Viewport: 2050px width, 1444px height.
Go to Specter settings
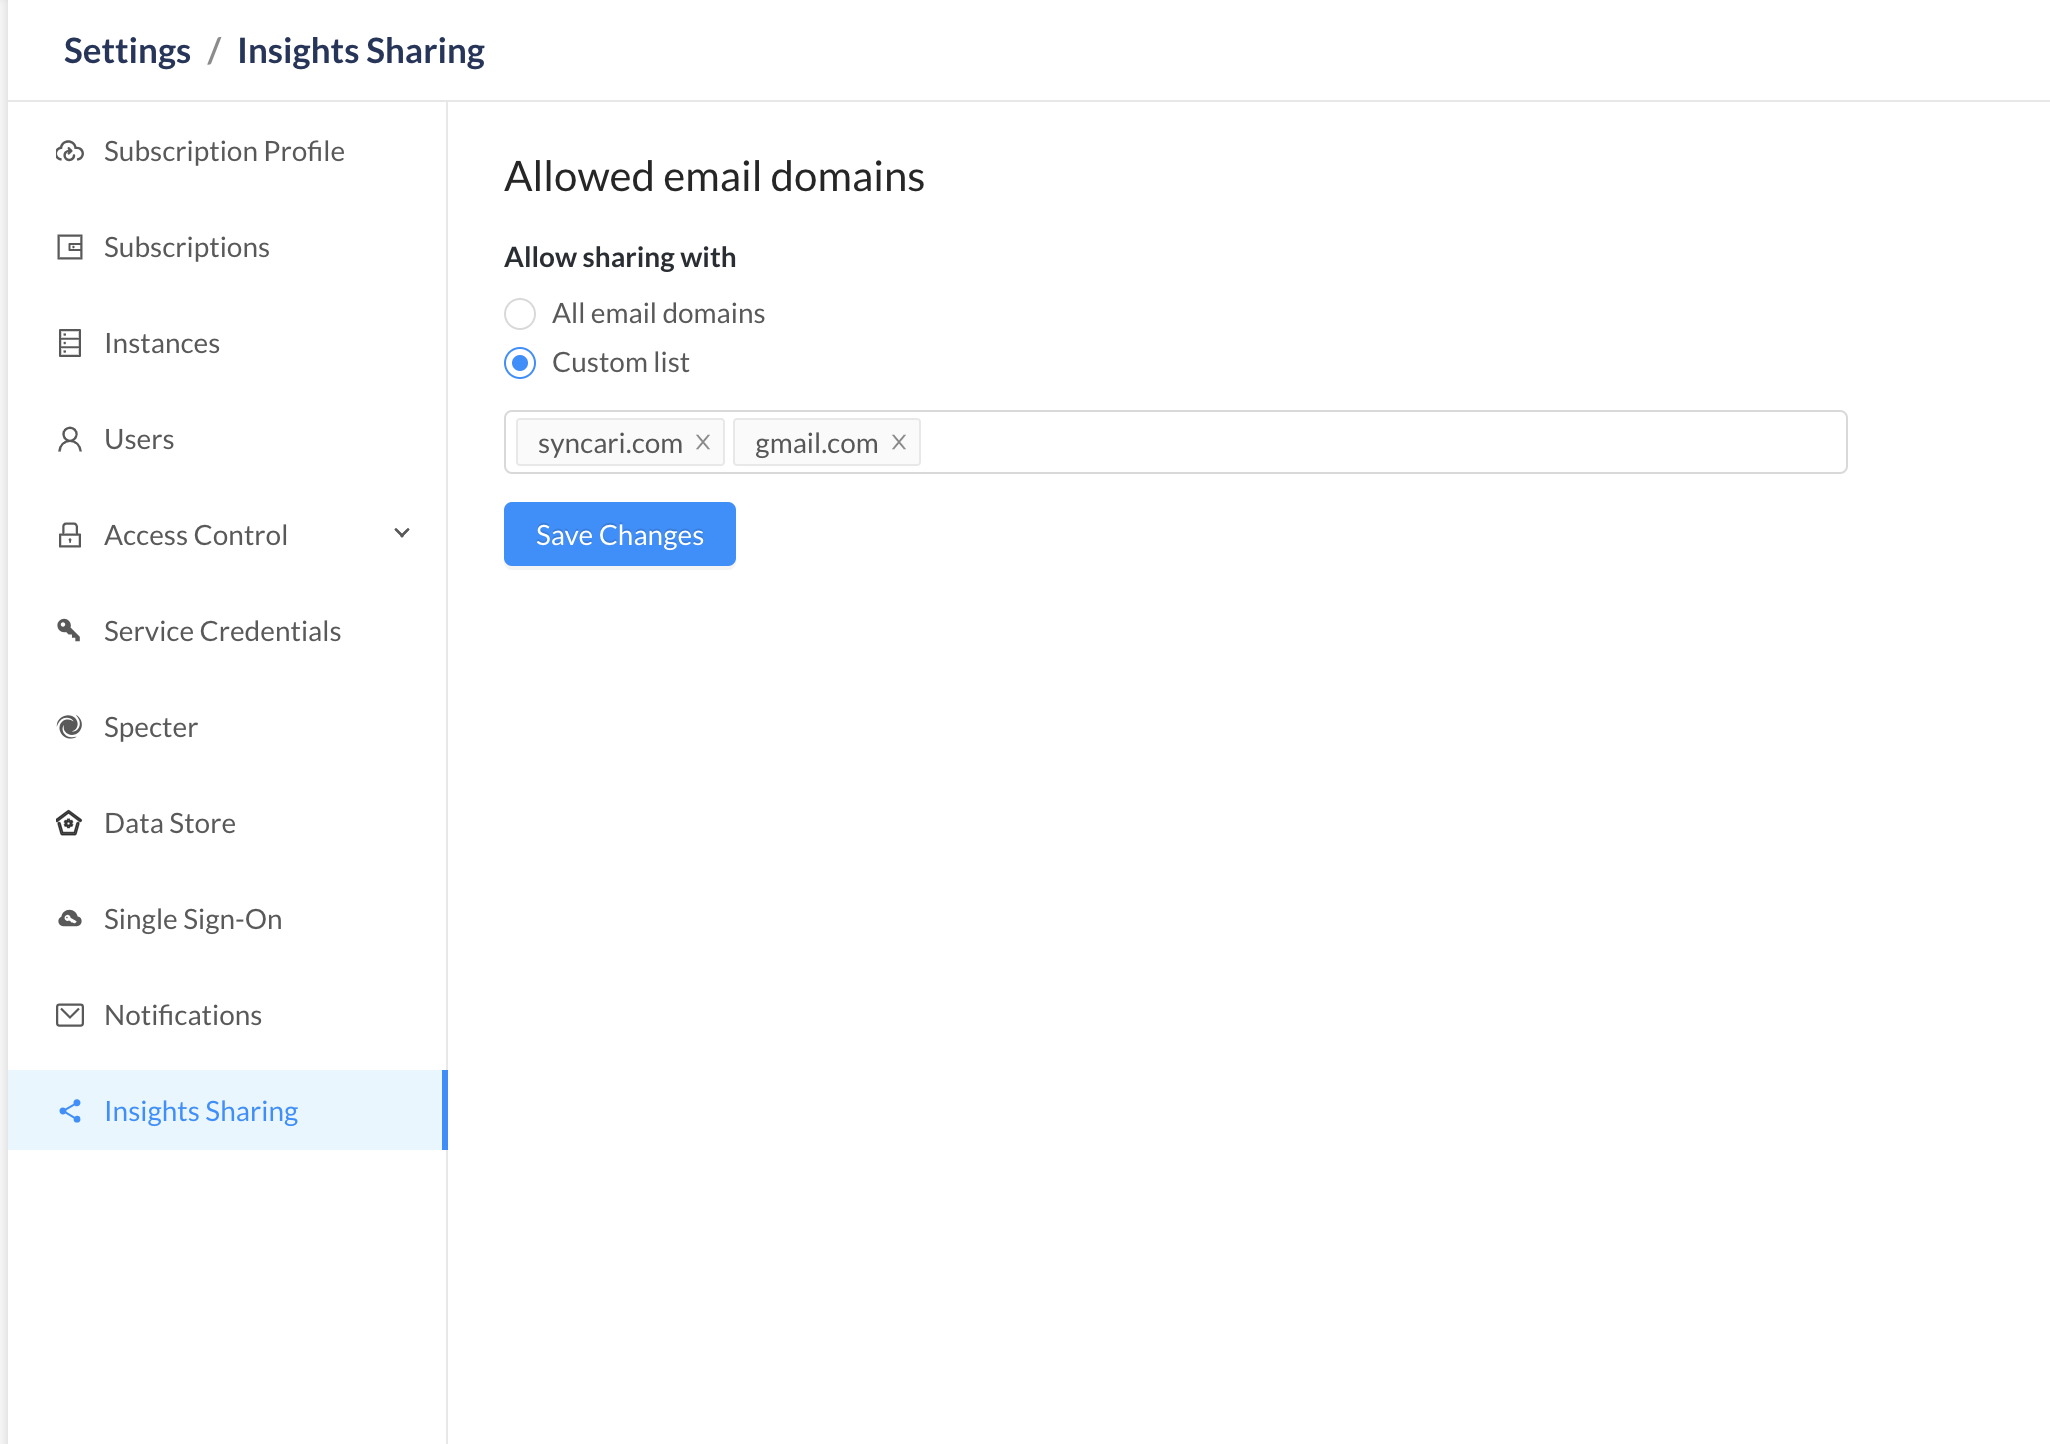[x=228, y=727]
